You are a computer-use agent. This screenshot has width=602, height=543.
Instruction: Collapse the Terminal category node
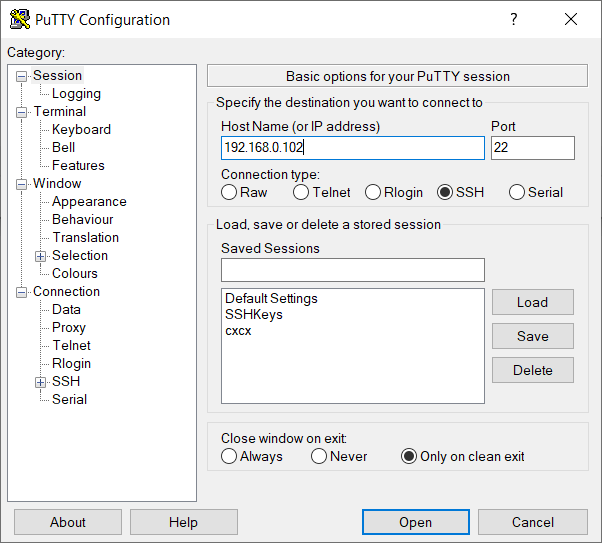[x=22, y=112]
